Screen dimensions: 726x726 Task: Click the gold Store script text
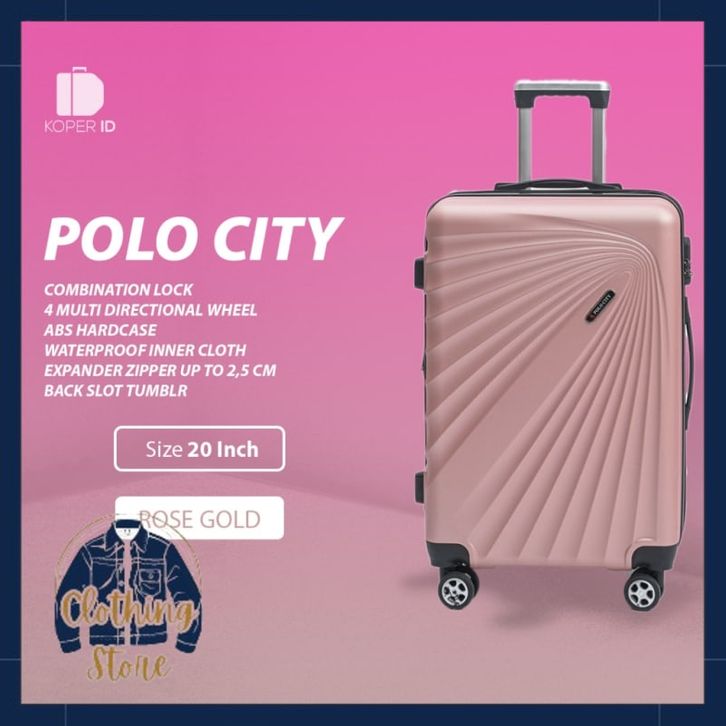[x=128, y=664]
